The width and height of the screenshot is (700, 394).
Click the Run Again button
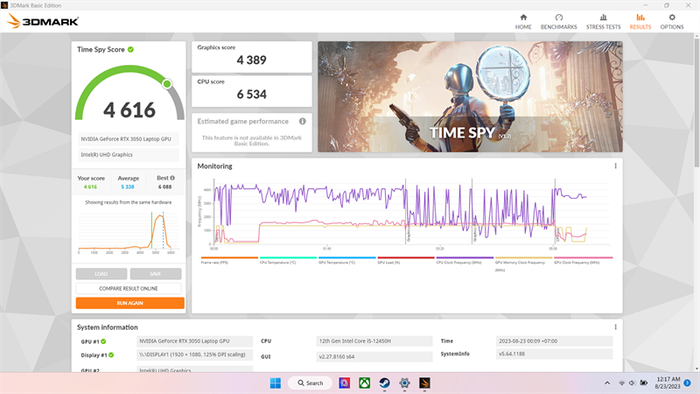pyautogui.click(x=130, y=303)
